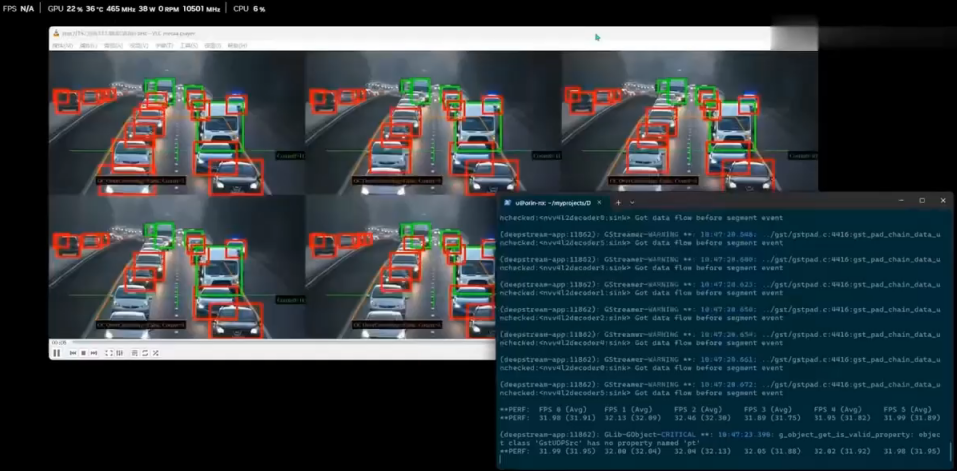Open the Audio (音频) menu in VLC

[x=113, y=45]
